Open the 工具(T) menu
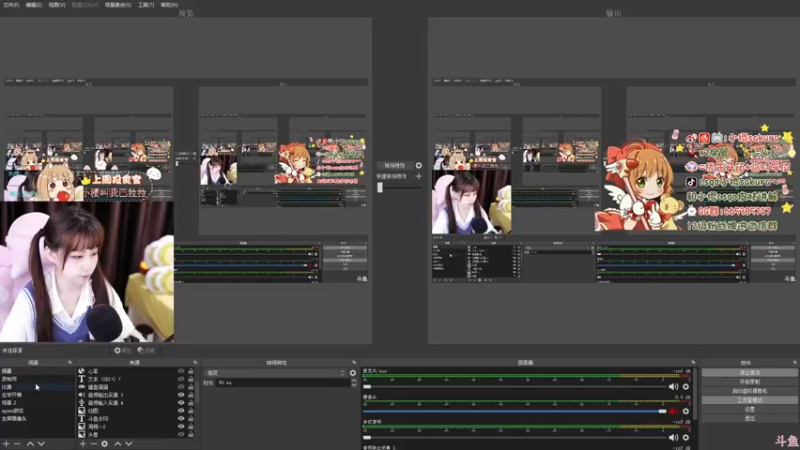The image size is (800, 450). [x=146, y=5]
